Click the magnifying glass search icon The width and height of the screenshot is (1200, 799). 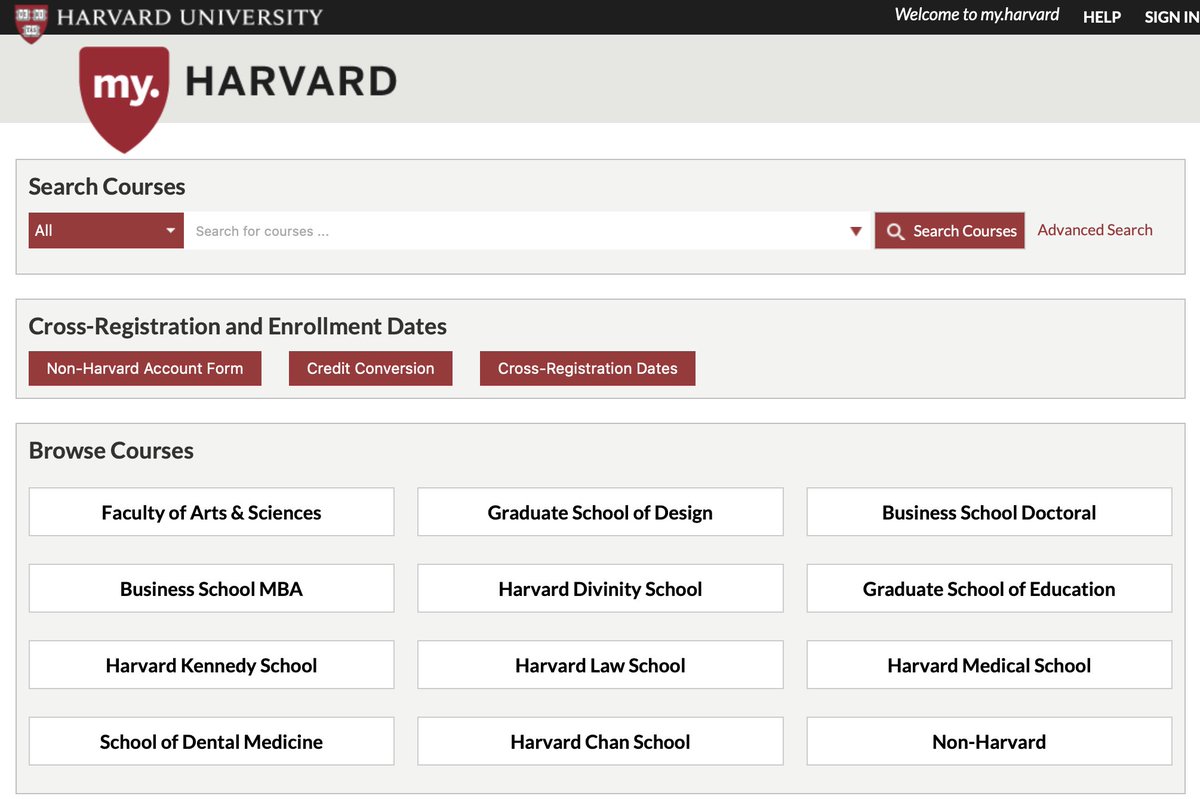tap(895, 231)
